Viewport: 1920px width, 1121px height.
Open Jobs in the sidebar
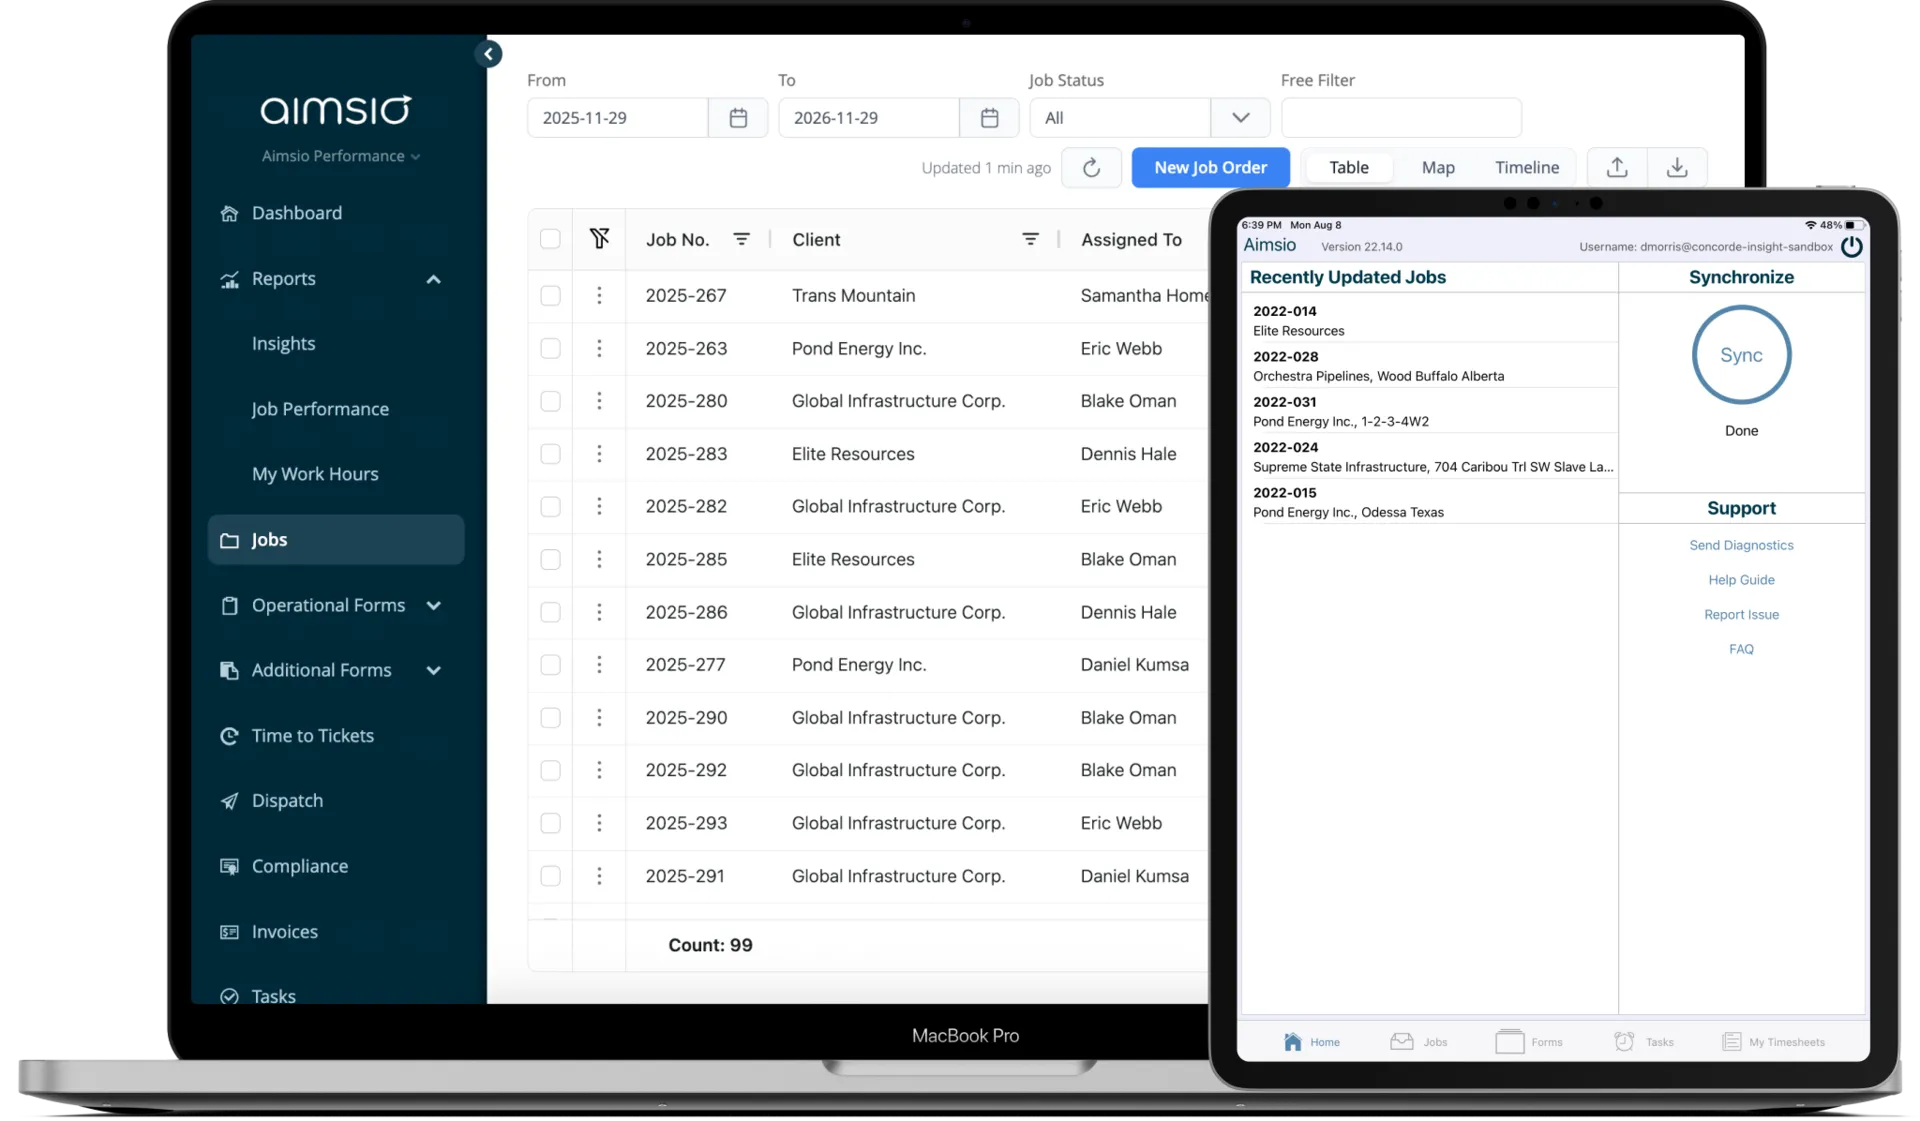[335, 540]
